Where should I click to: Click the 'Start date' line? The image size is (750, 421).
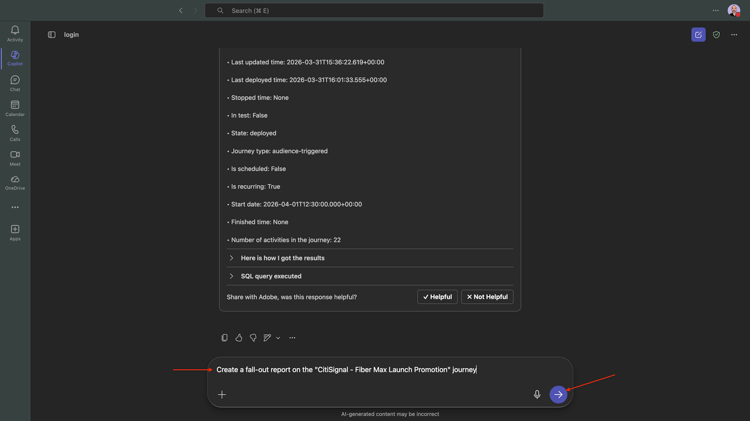[x=295, y=204]
